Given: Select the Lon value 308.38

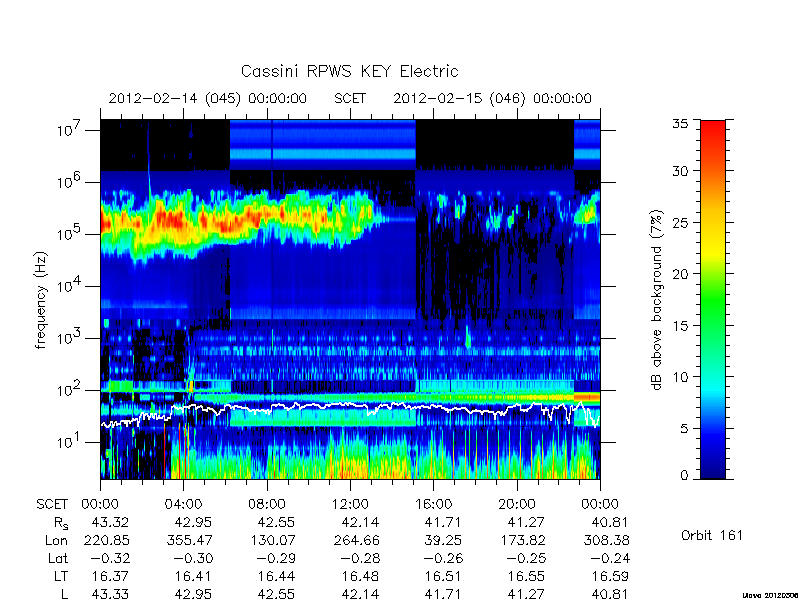Looking at the screenshot, I should (606, 540).
